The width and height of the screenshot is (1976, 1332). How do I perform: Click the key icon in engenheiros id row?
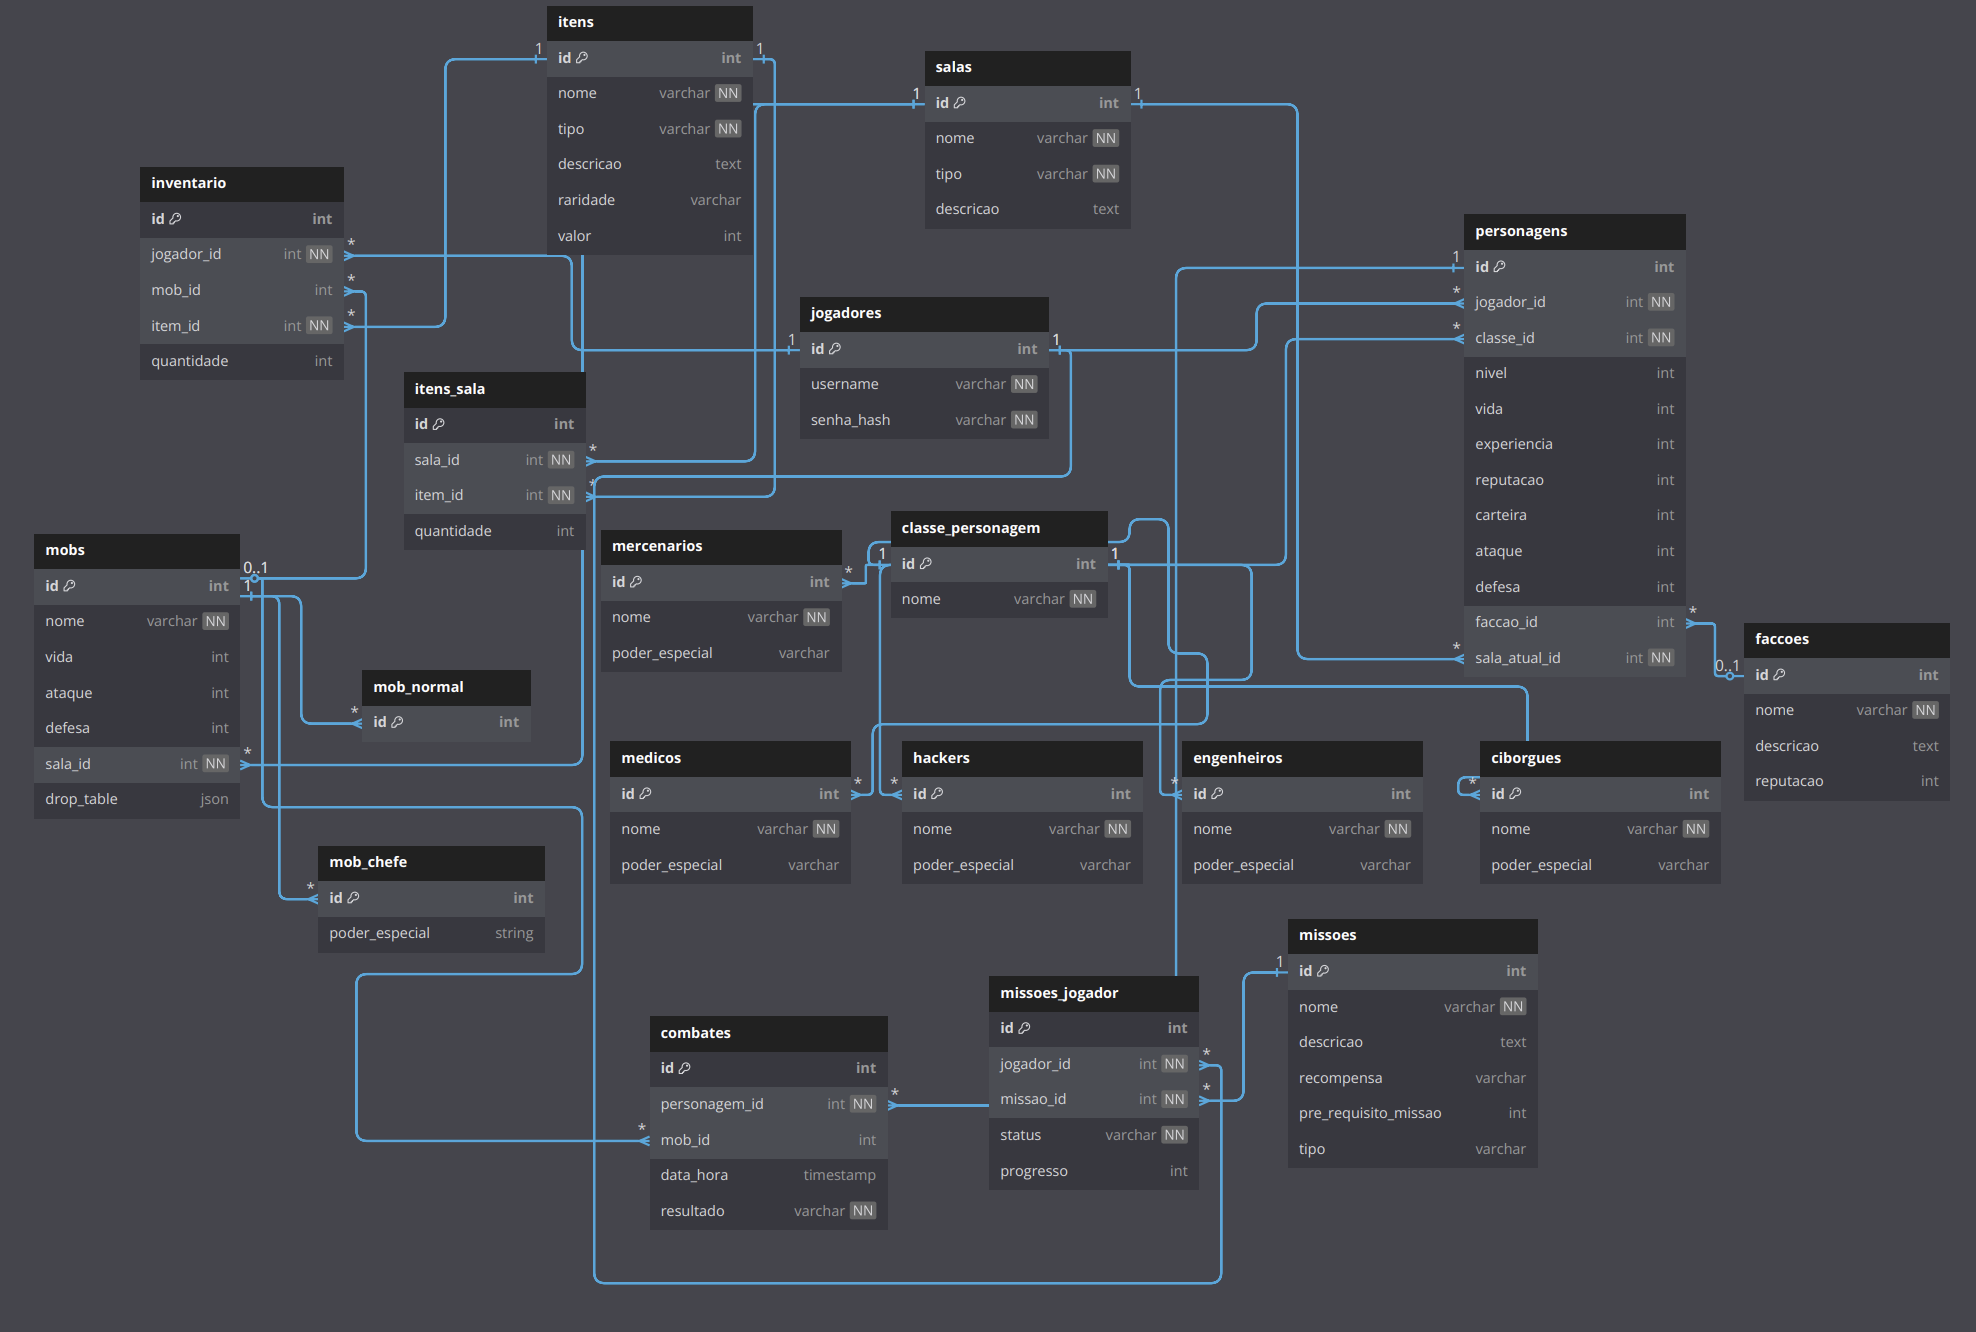coord(1217,794)
